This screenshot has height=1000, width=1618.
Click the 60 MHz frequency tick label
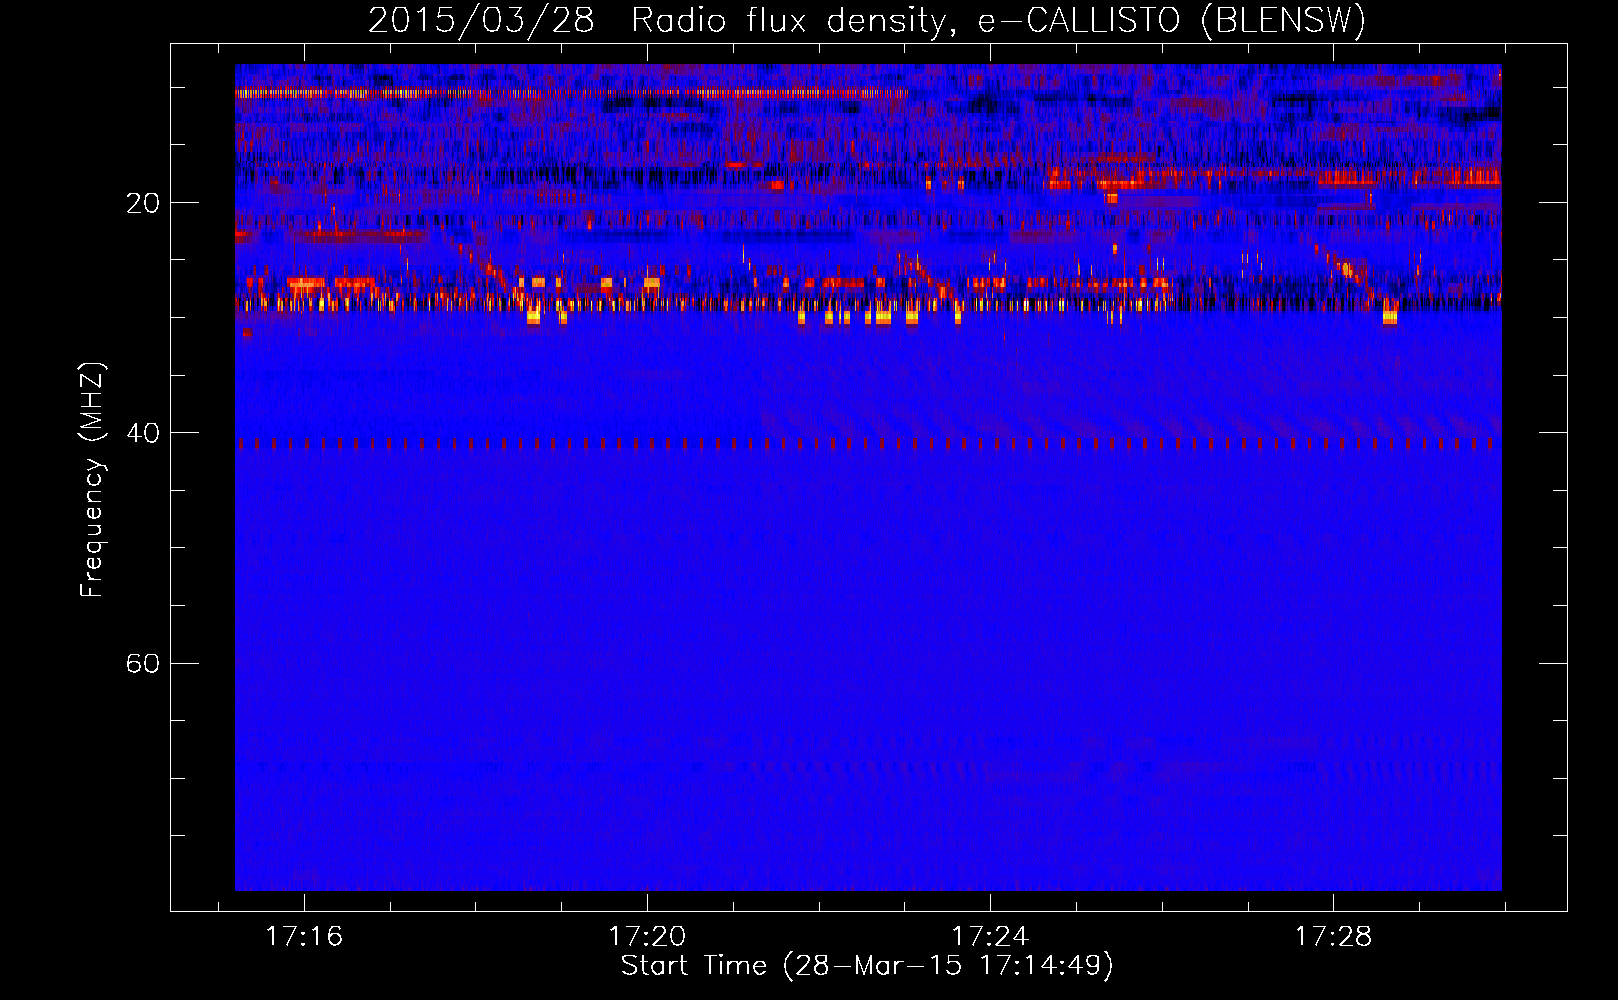pyautogui.click(x=142, y=663)
